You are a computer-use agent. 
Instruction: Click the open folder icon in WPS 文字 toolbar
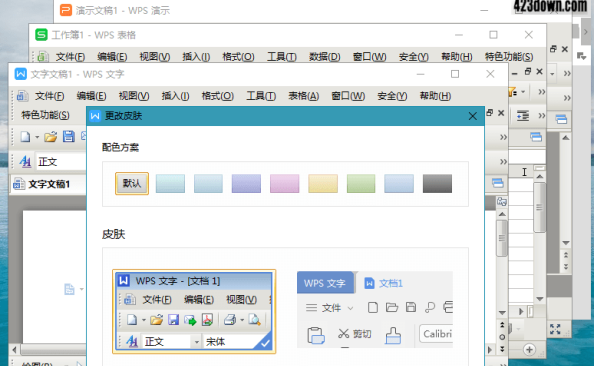[x=50, y=137]
